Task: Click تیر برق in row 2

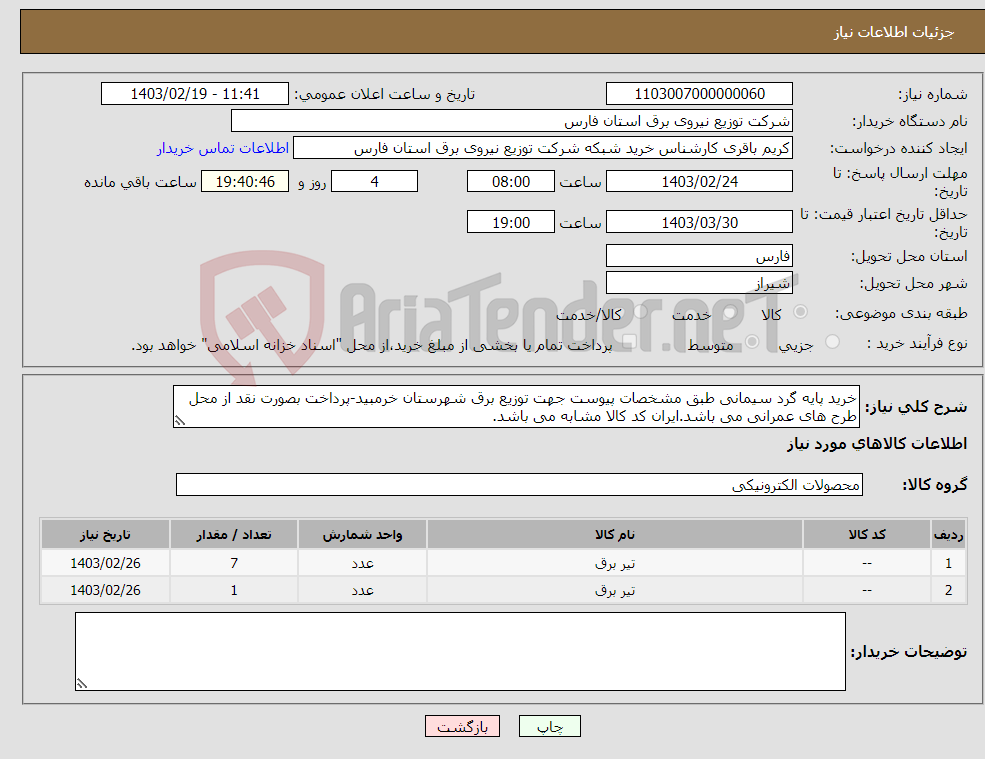Action: [x=615, y=591]
